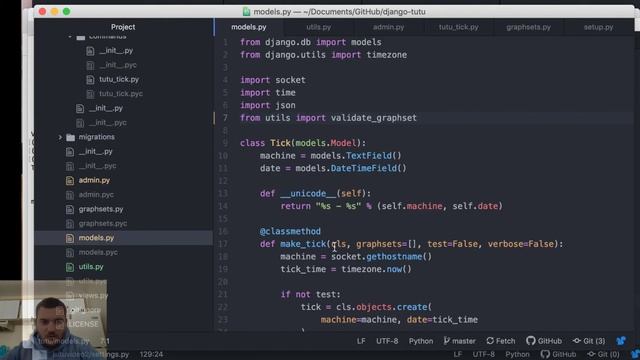Click the Fetch refresh icon
The height and width of the screenshot is (360, 640).
click(490, 340)
